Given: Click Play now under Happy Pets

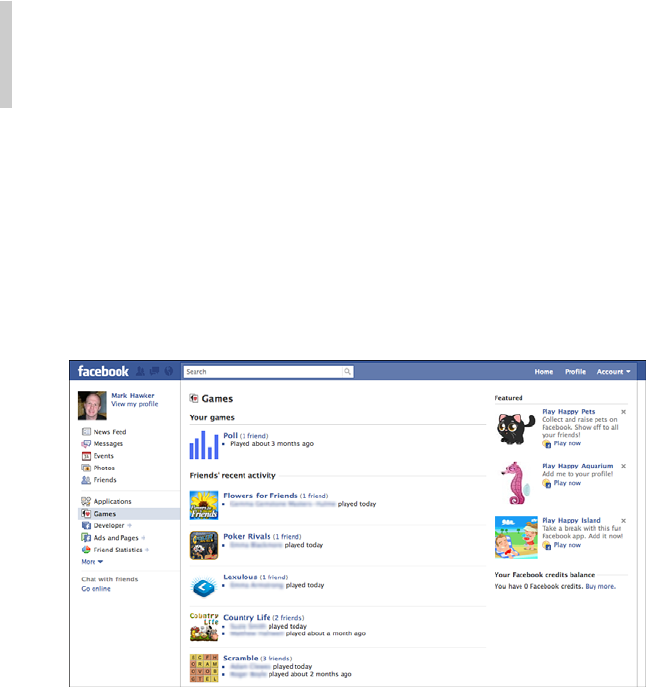Looking at the screenshot, I should (567, 443).
